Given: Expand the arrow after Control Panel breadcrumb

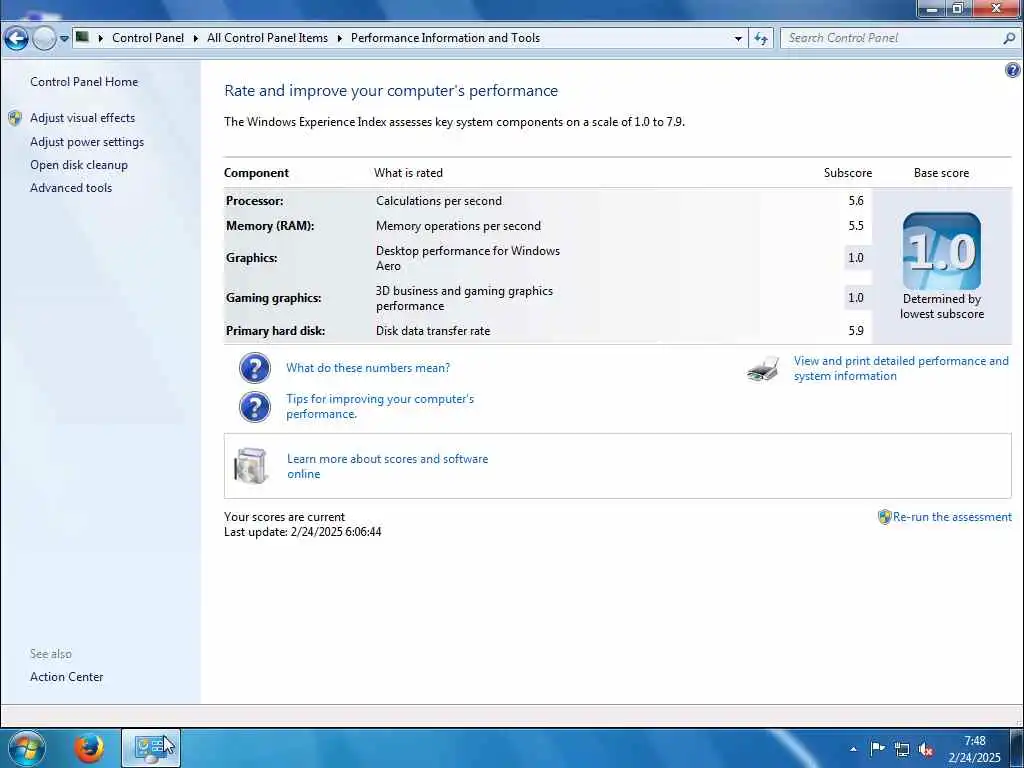Looking at the screenshot, I should pyautogui.click(x=195, y=38).
